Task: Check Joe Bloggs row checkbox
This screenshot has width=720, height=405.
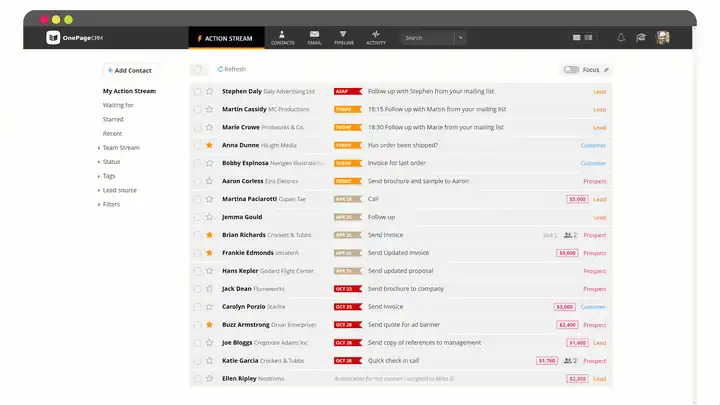Action: [x=197, y=343]
